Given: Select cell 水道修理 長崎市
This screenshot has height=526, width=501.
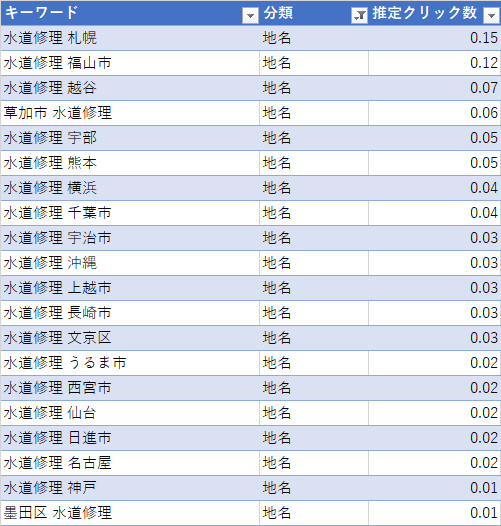Looking at the screenshot, I should (130, 313).
